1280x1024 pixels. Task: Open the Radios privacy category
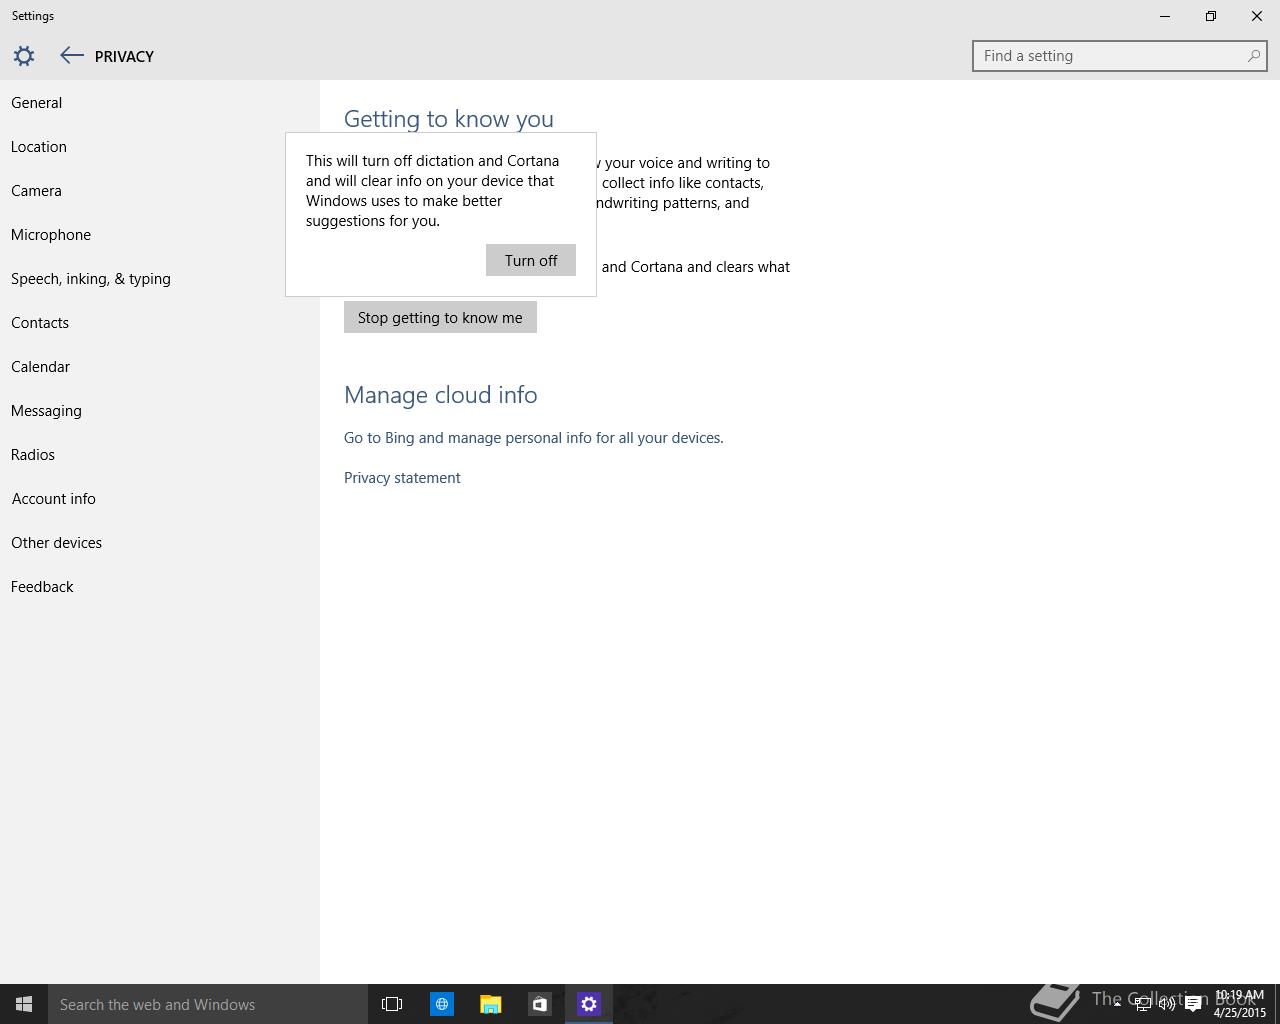click(x=160, y=455)
